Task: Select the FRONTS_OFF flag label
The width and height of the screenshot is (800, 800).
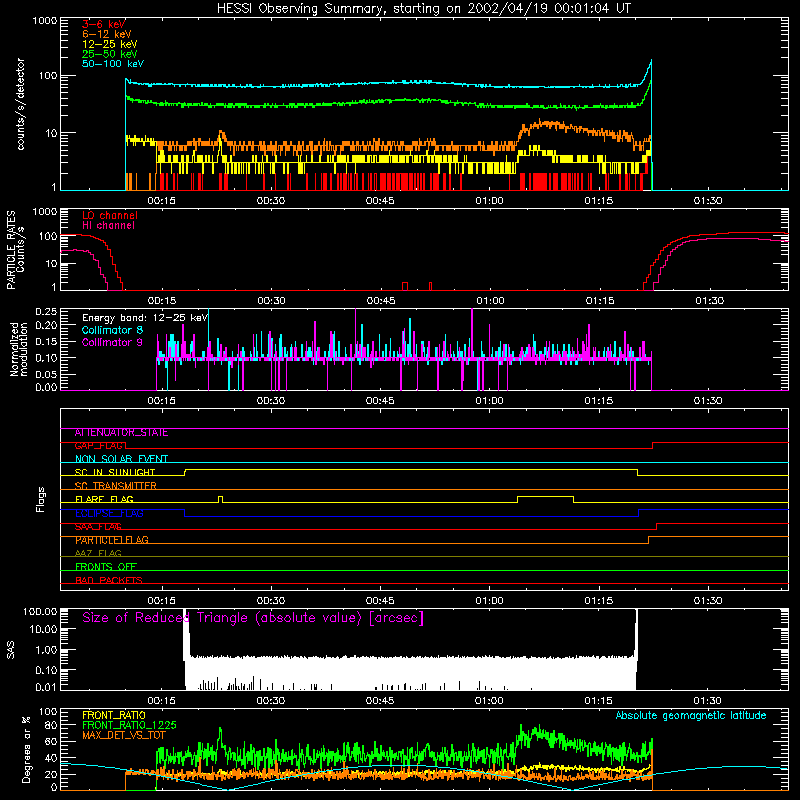Action: point(106,567)
